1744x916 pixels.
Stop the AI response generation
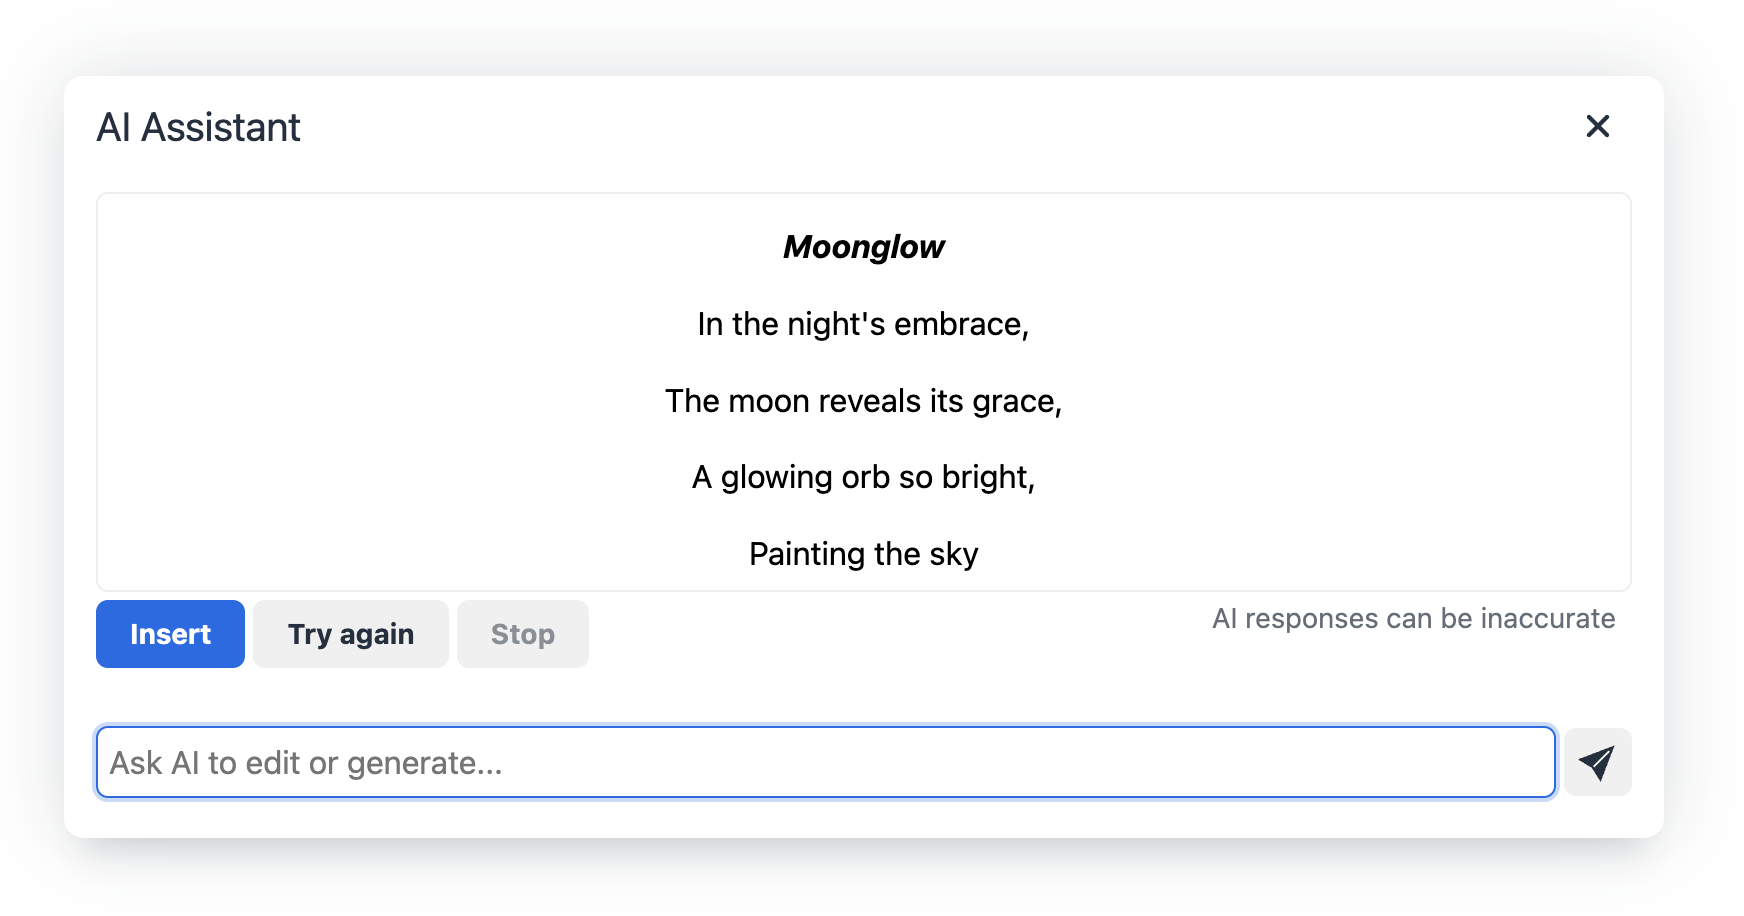click(x=522, y=634)
